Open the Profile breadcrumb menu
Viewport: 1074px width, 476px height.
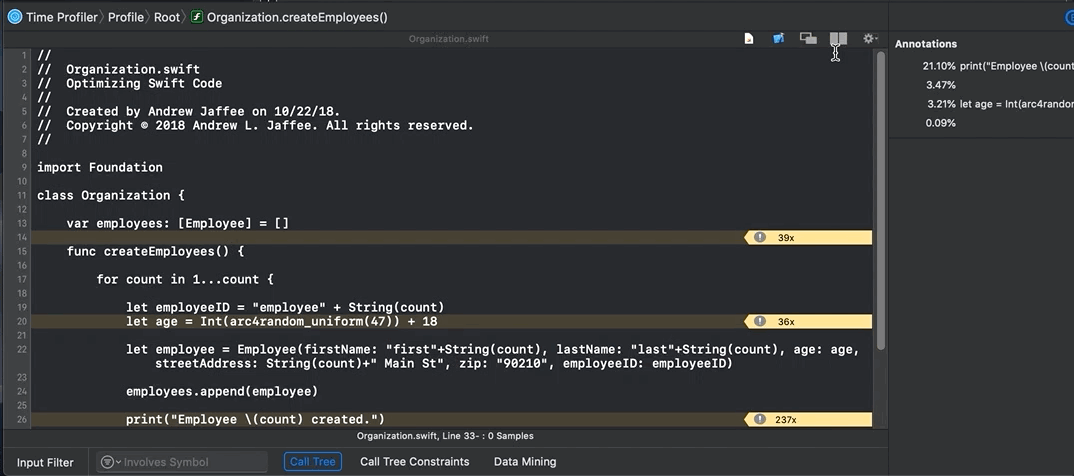(x=126, y=17)
